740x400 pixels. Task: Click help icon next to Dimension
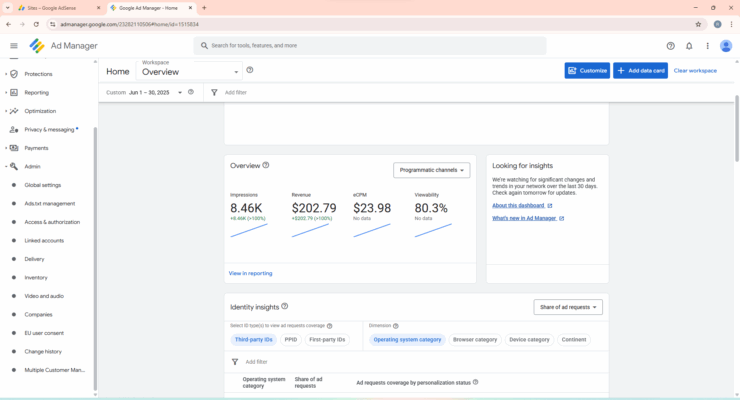395,326
